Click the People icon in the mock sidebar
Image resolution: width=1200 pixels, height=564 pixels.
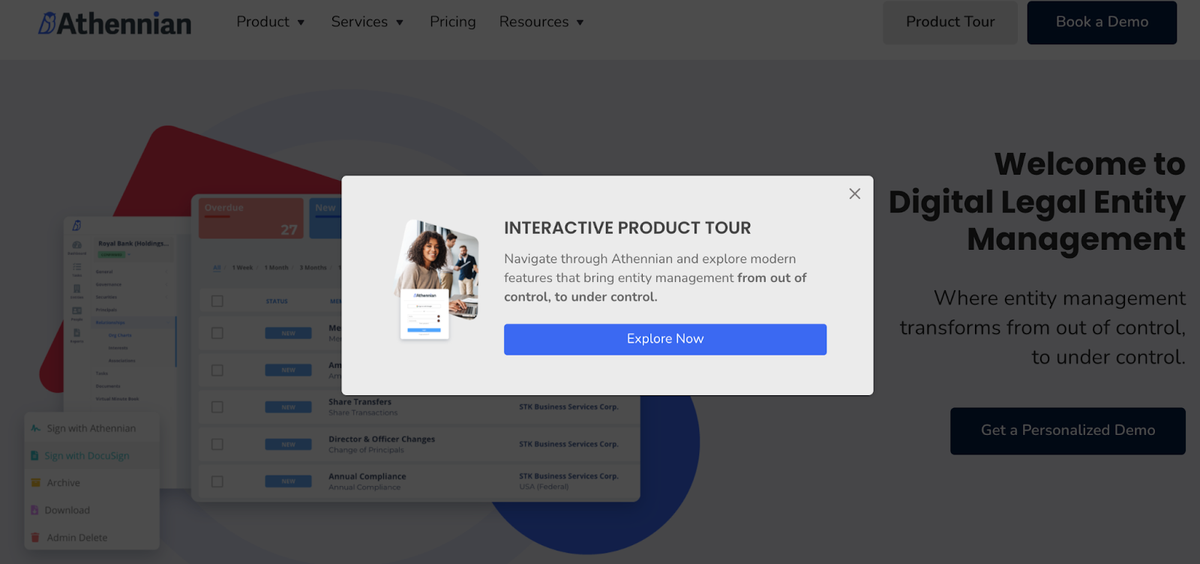(77, 311)
